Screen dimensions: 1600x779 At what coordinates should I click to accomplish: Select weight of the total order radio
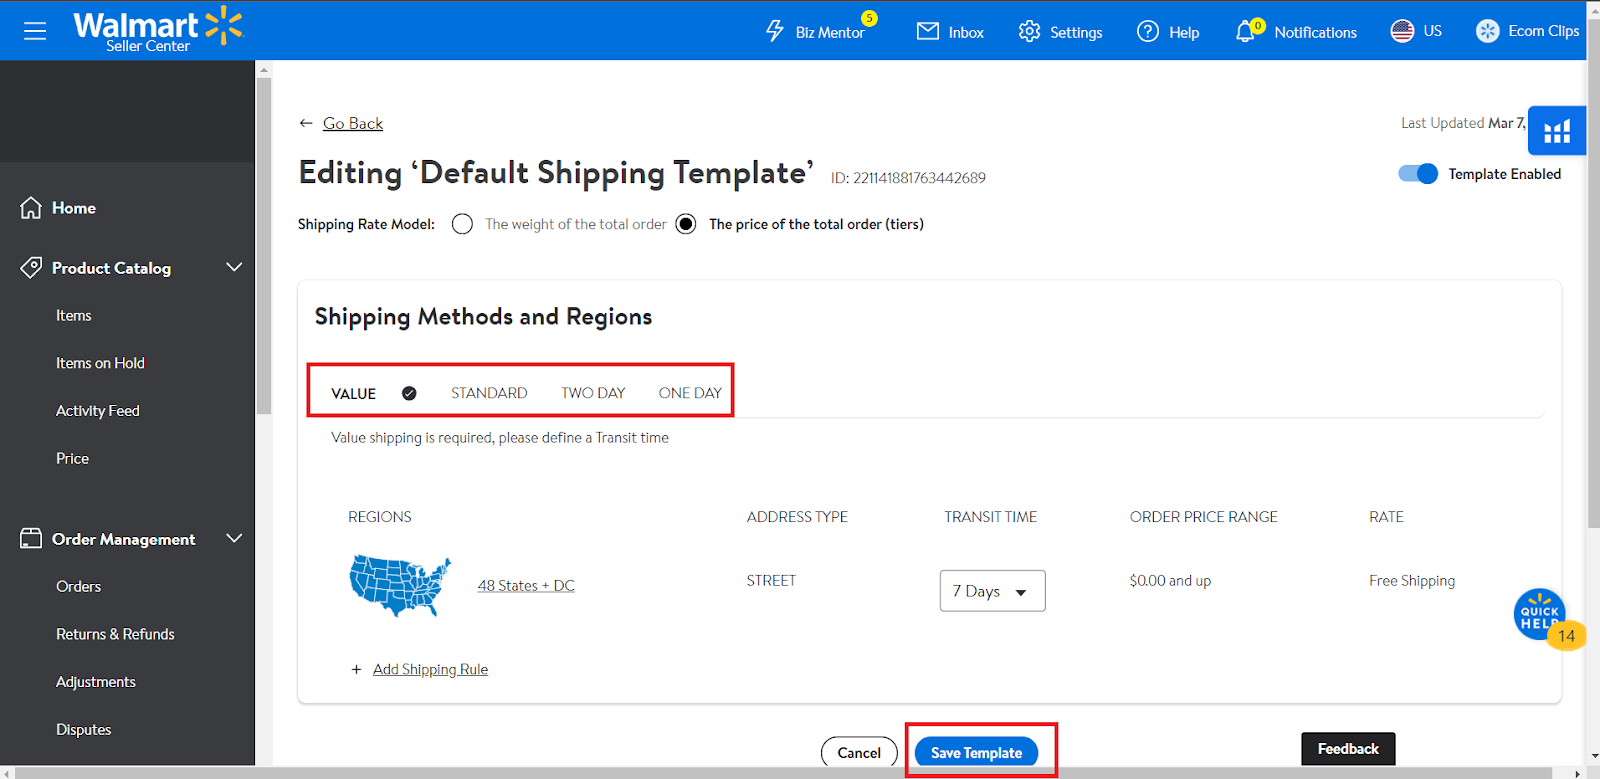click(x=462, y=224)
